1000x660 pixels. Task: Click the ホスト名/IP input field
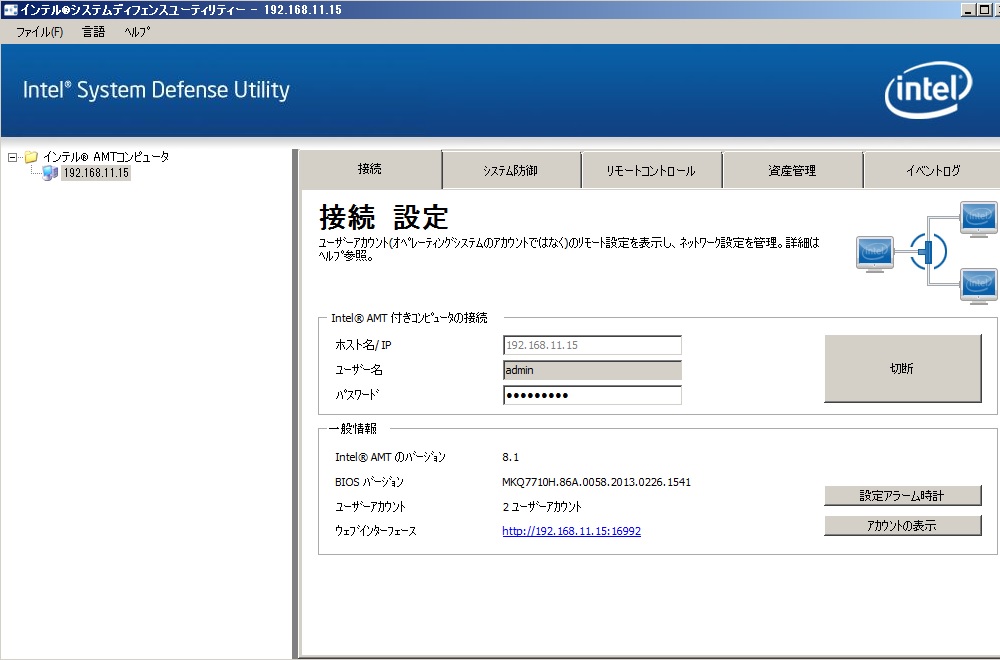tap(592, 345)
